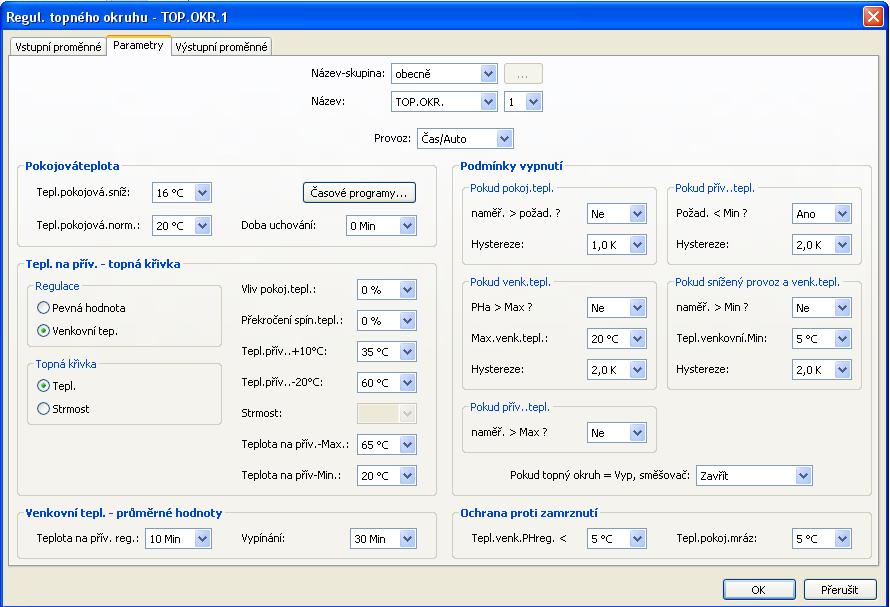This screenshot has width=890, height=607.
Task: Open Pokud pokoj.tepl. Hystereze dropdown 1,0 K
Action: [616, 245]
